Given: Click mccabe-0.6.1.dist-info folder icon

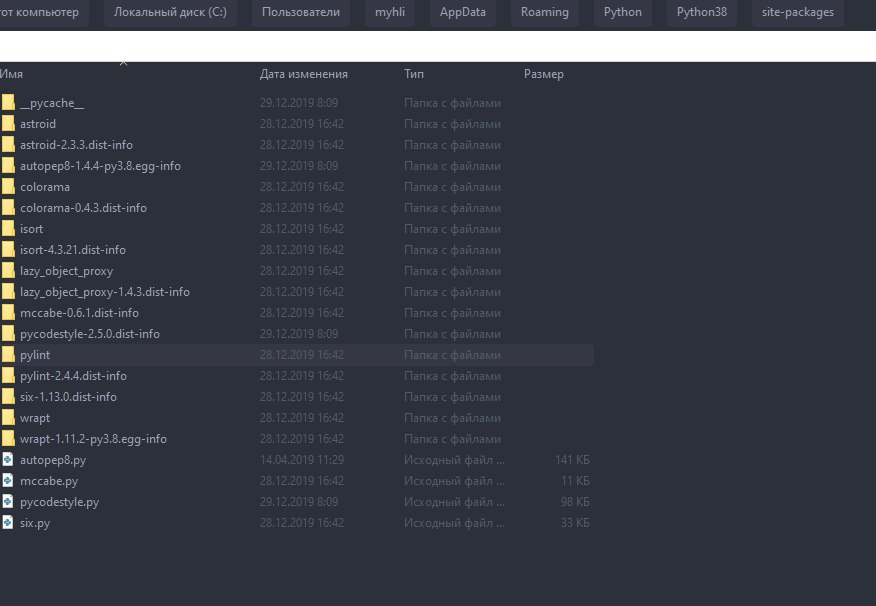Looking at the screenshot, I should click(8, 313).
